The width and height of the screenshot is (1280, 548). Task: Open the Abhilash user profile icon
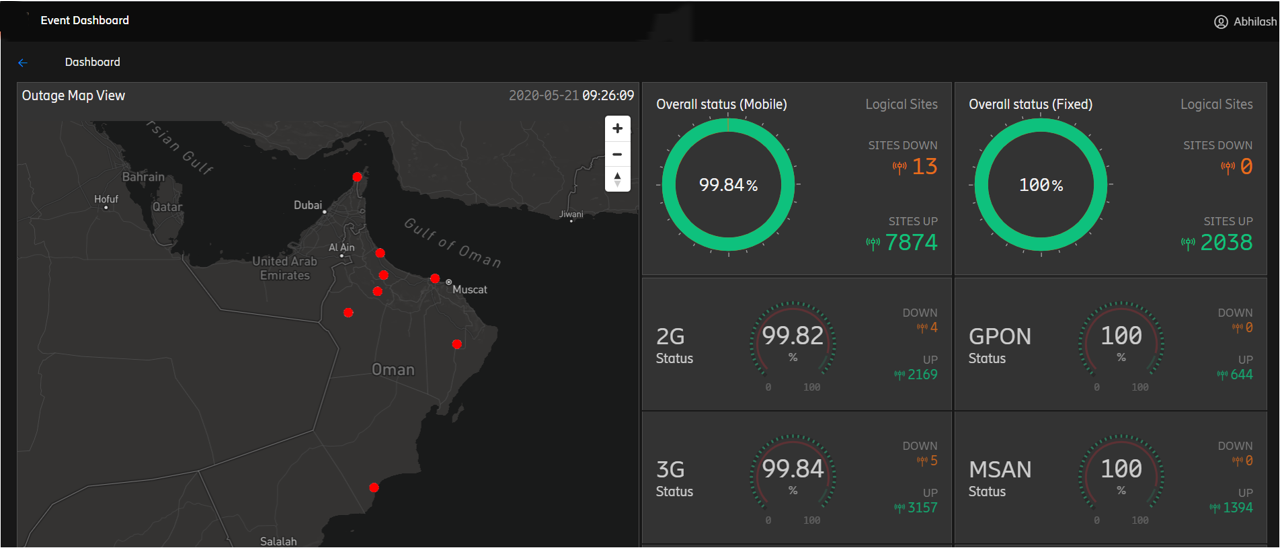[x=1220, y=22]
